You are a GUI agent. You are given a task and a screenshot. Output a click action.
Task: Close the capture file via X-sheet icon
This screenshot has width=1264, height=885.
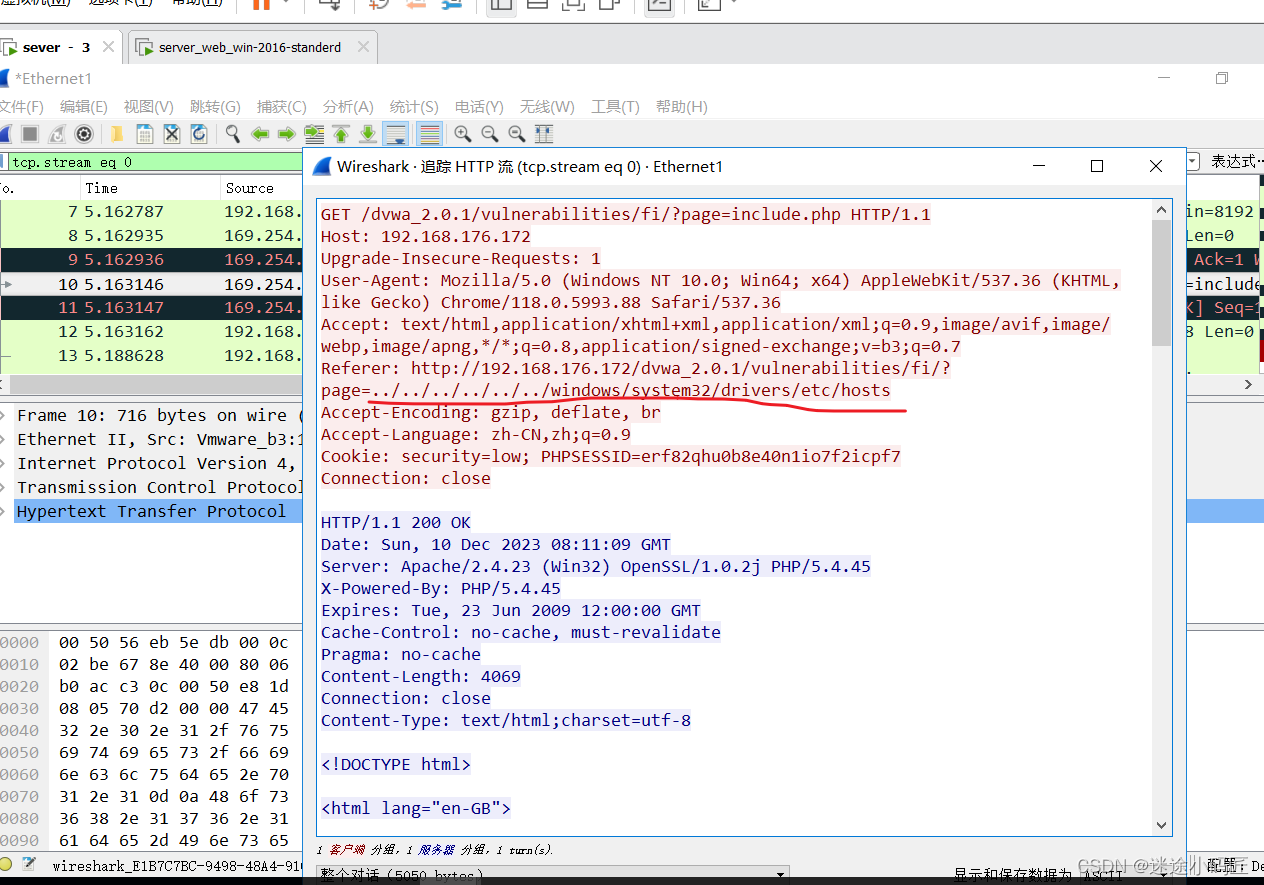[172, 133]
